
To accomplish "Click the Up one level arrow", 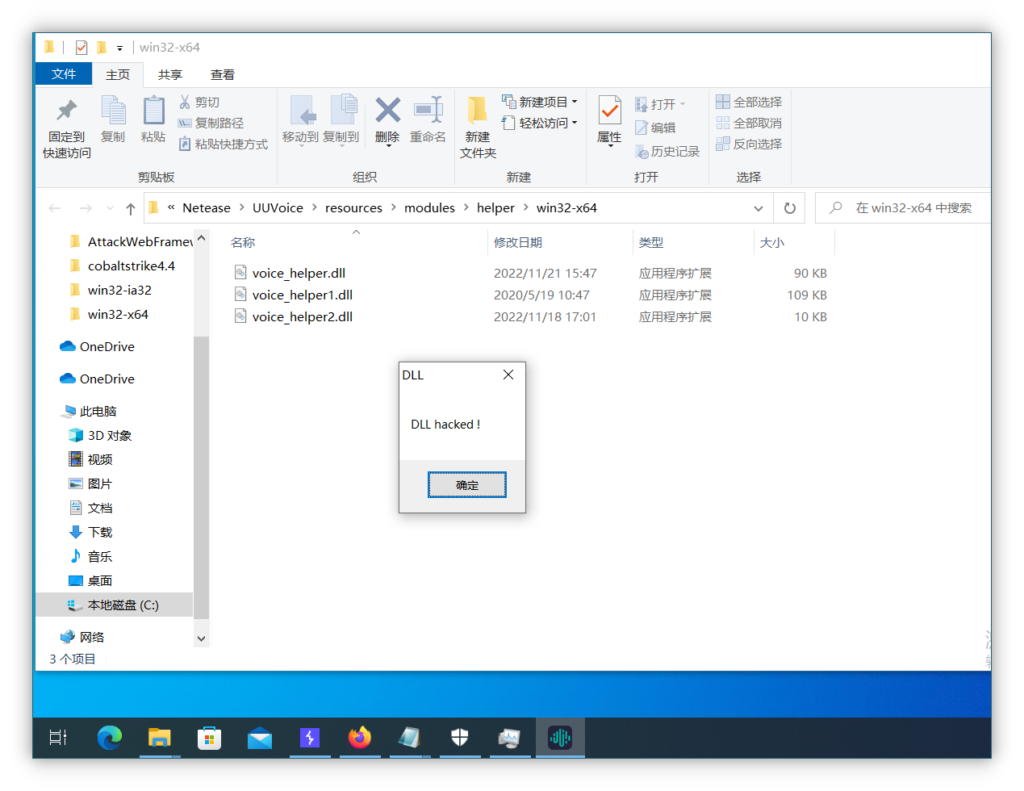I will (x=131, y=208).
